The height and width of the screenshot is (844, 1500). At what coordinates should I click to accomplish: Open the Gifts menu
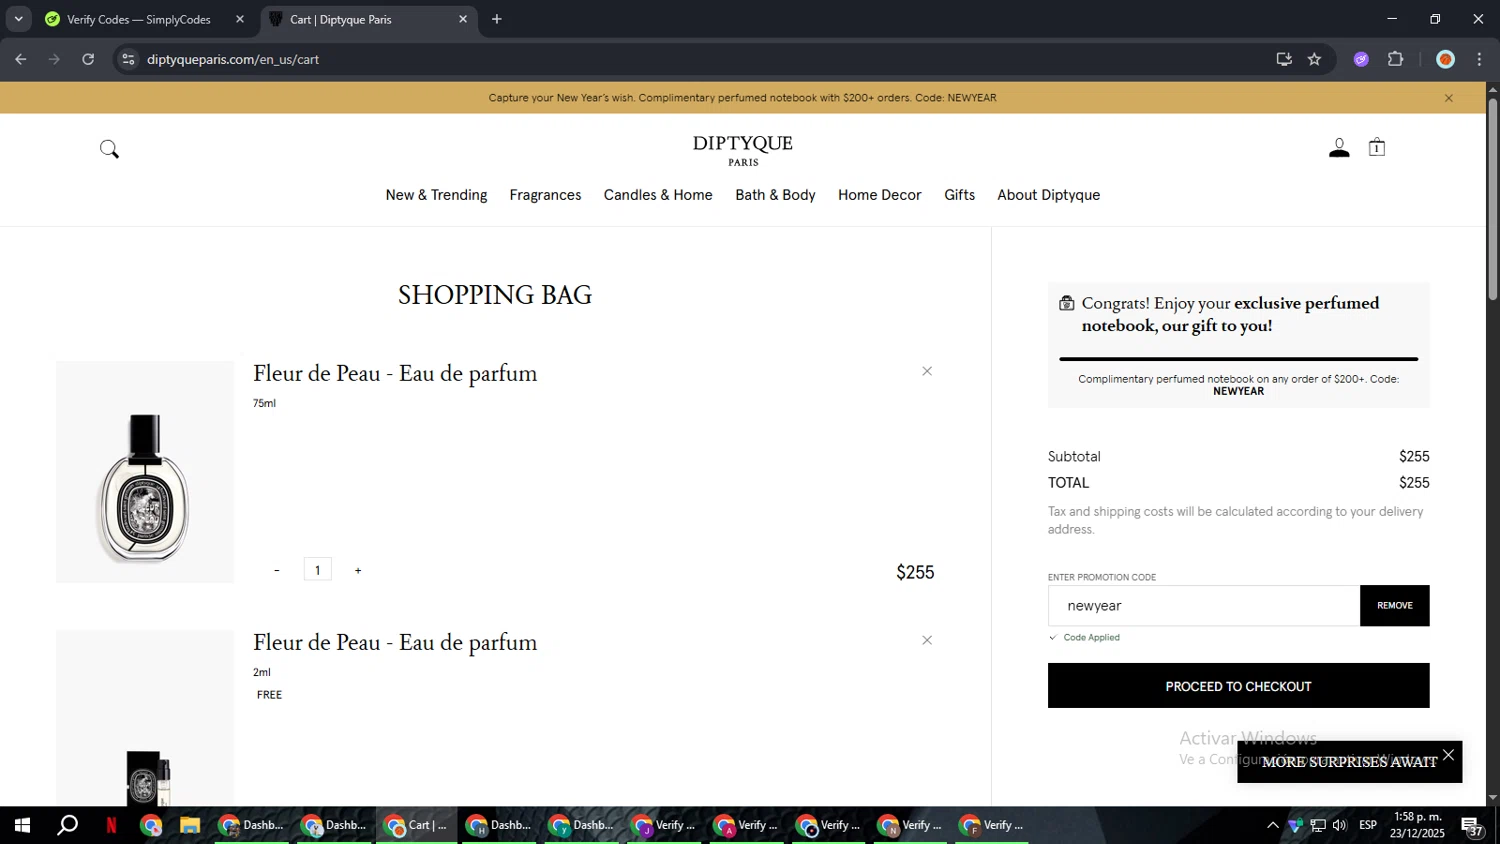959,195
